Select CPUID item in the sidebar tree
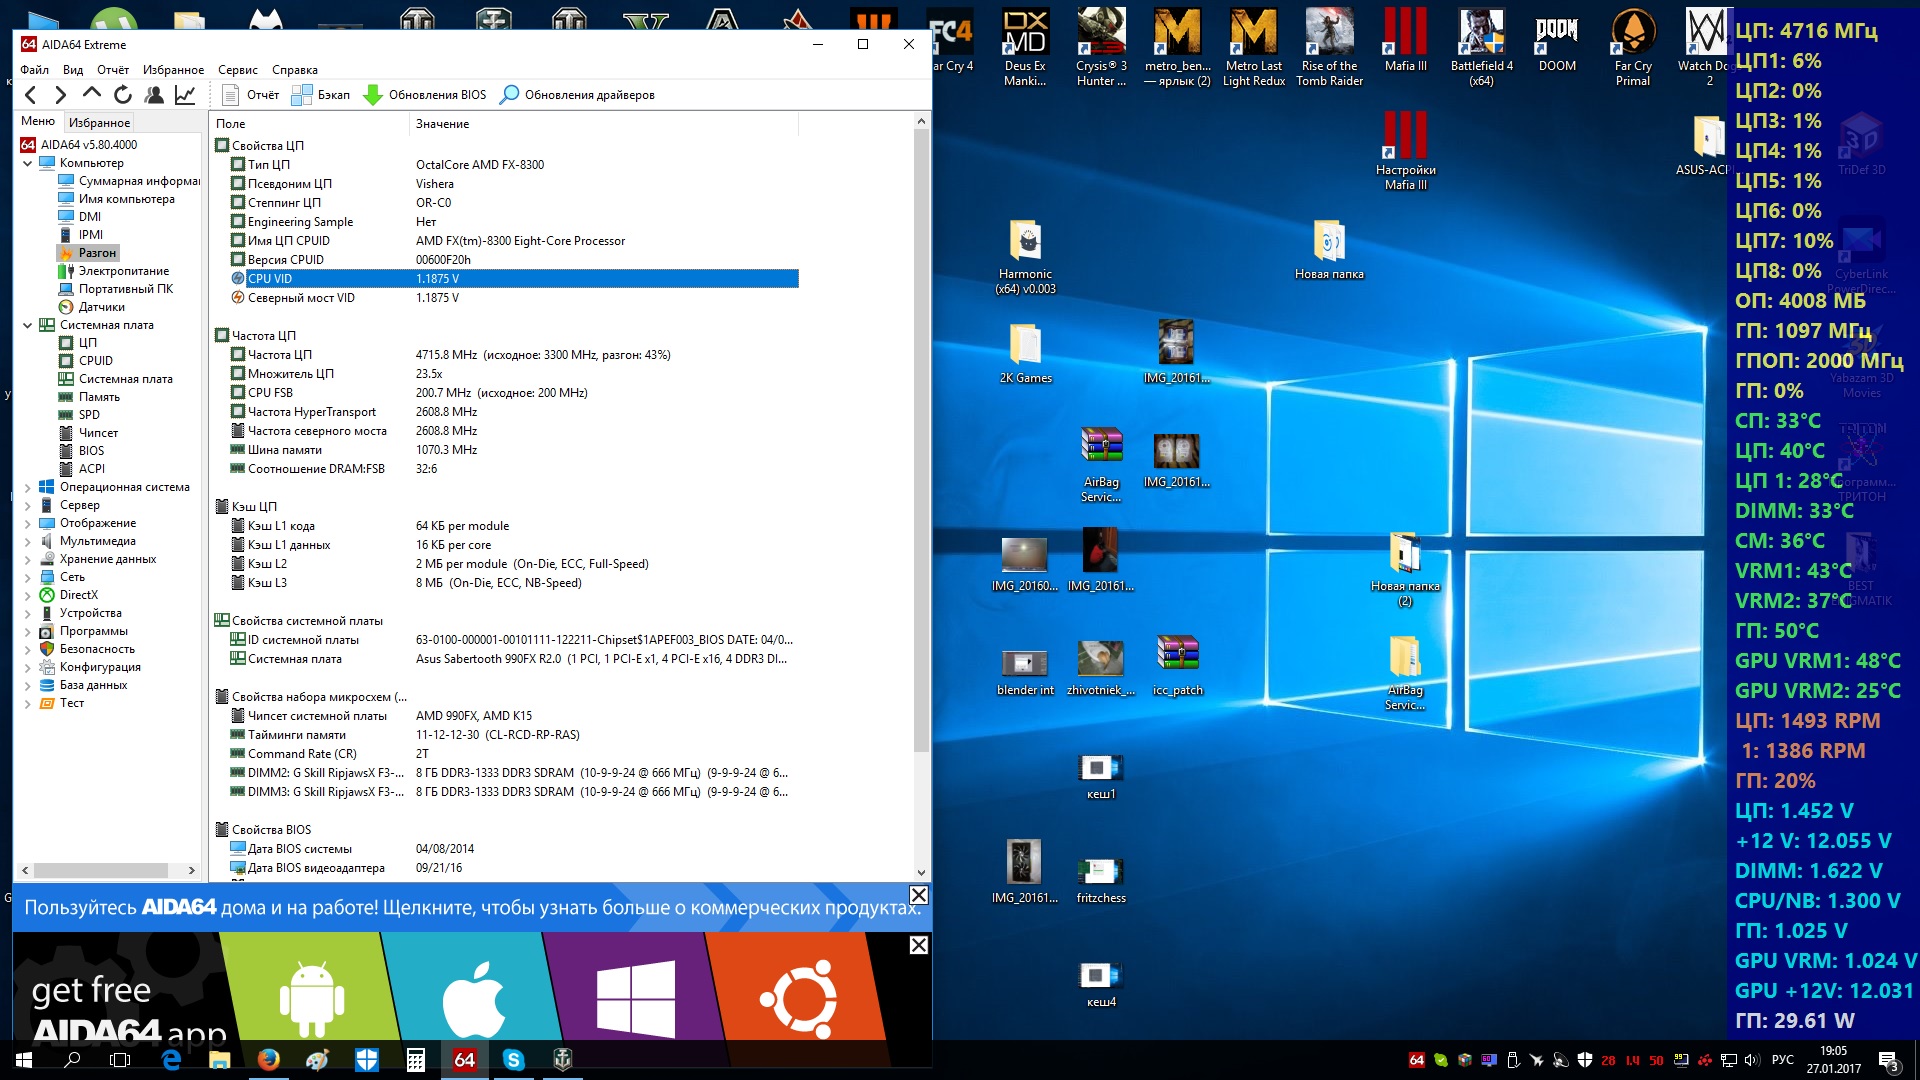This screenshot has width=1920, height=1080. click(95, 361)
